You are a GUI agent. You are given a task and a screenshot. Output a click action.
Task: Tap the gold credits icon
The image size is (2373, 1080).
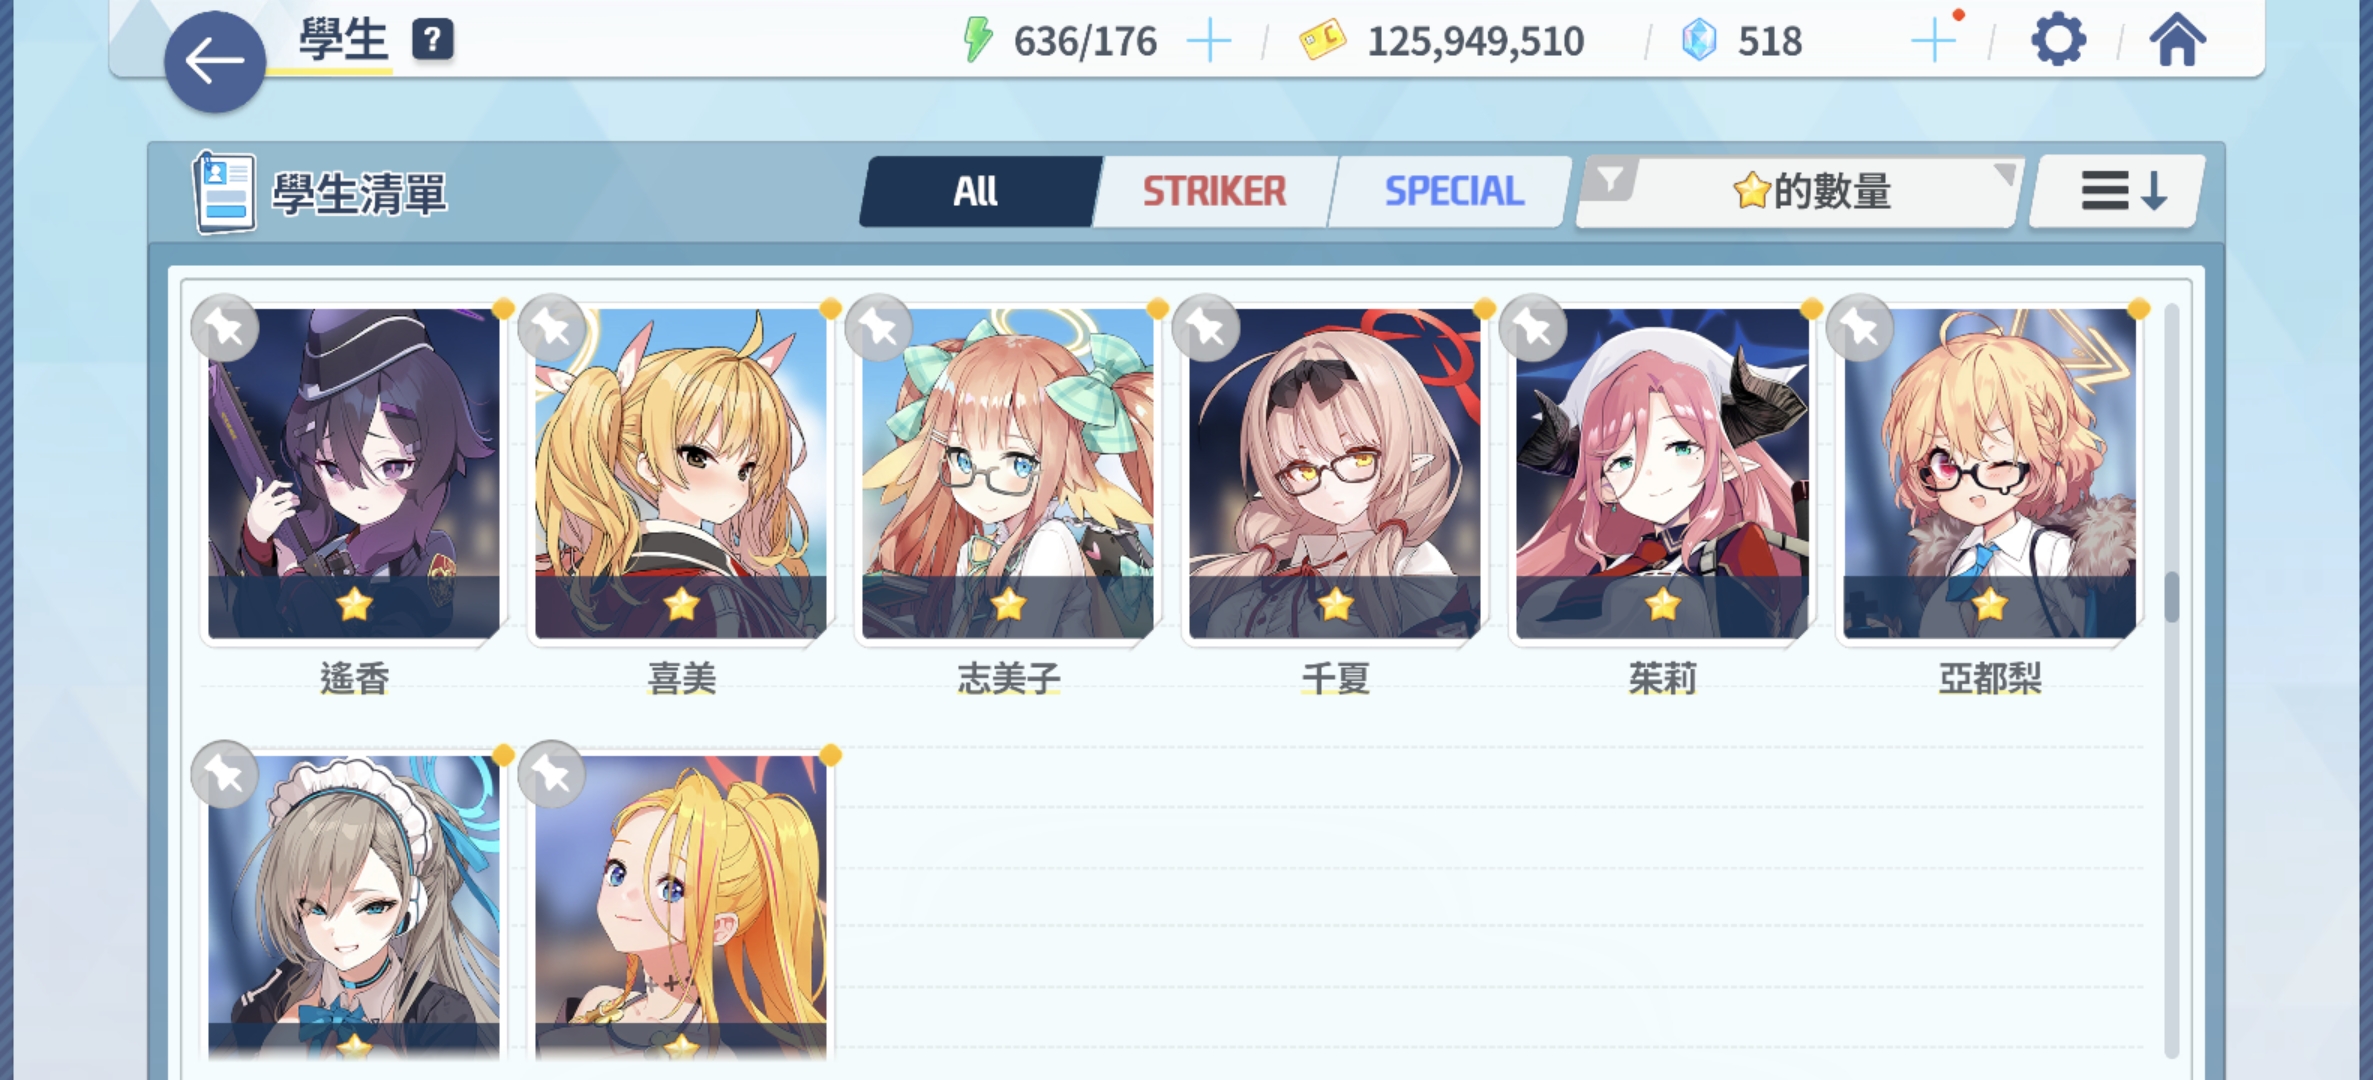pyautogui.click(x=1322, y=41)
